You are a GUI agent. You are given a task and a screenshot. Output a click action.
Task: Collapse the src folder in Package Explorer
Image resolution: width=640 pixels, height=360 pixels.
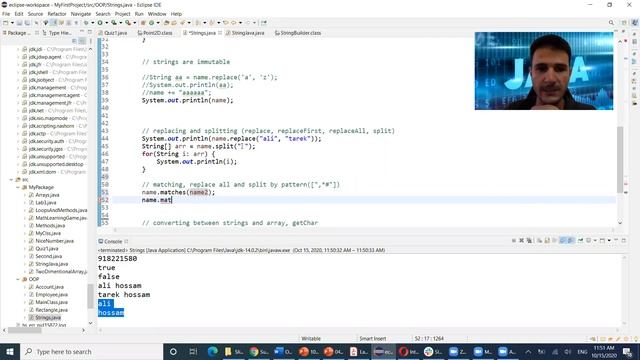[x=11, y=180]
